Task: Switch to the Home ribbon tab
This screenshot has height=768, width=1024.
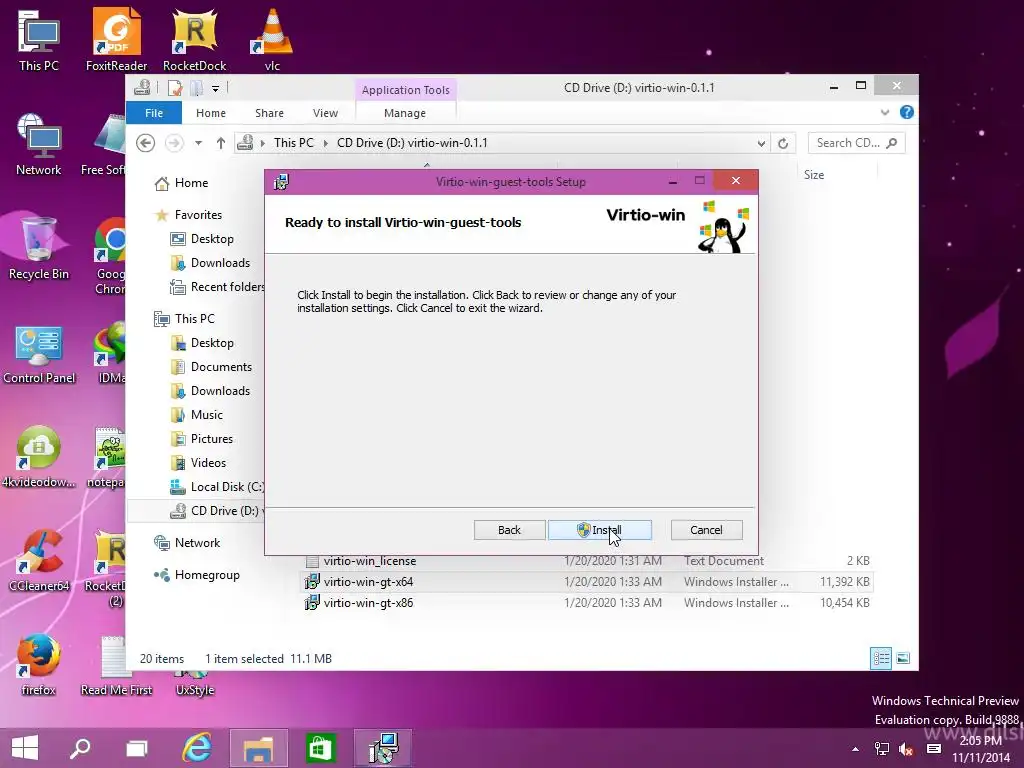Action: coord(211,113)
